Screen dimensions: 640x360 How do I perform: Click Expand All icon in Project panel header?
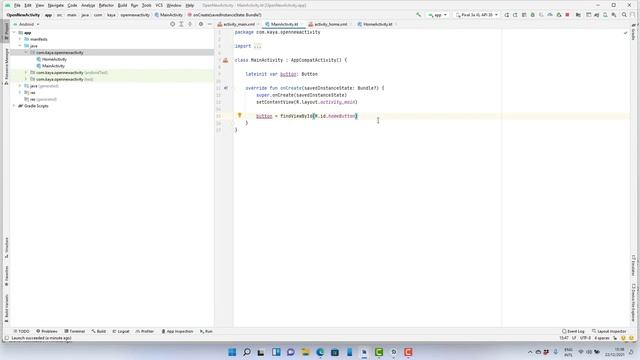click(x=182, y=24)
